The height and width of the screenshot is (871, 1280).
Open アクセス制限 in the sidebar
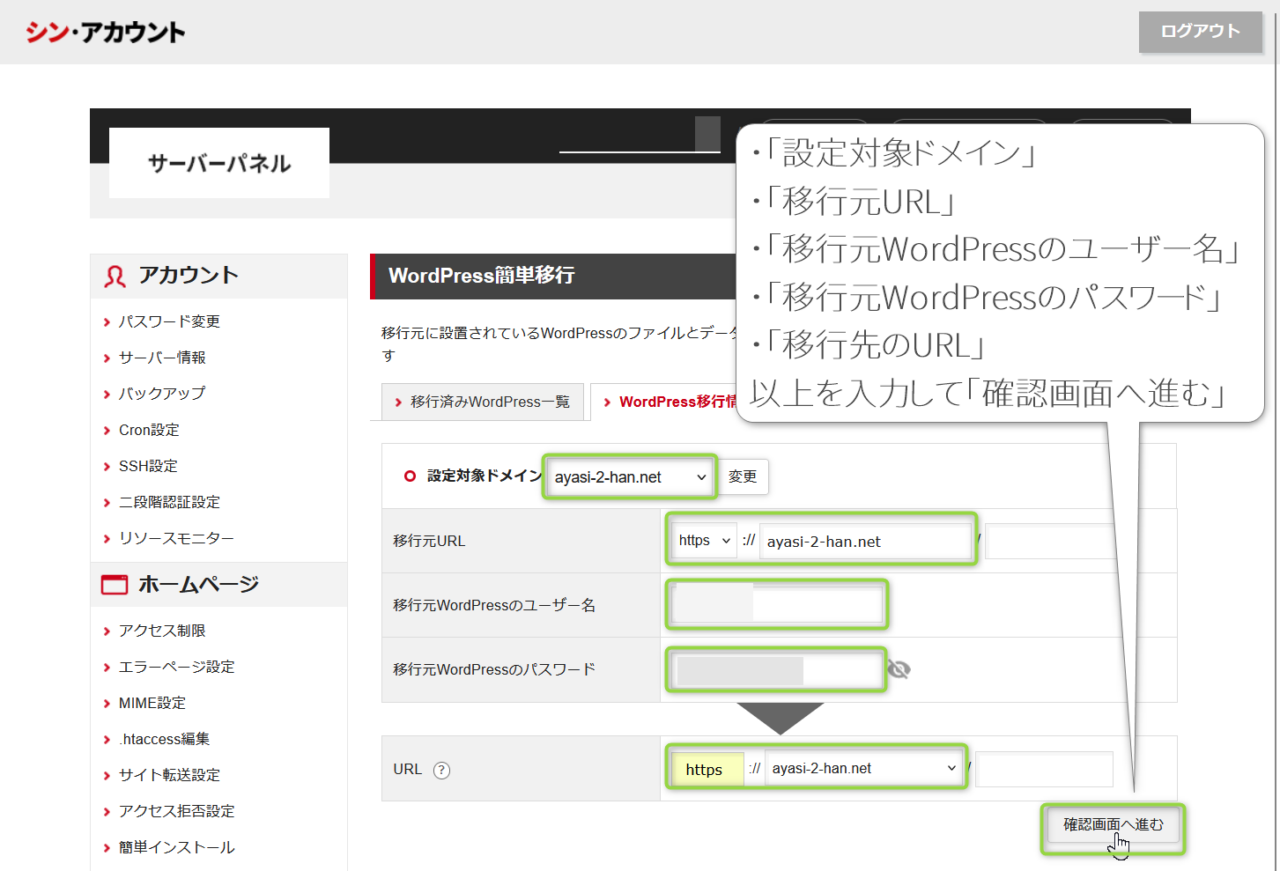click(162, 631)
